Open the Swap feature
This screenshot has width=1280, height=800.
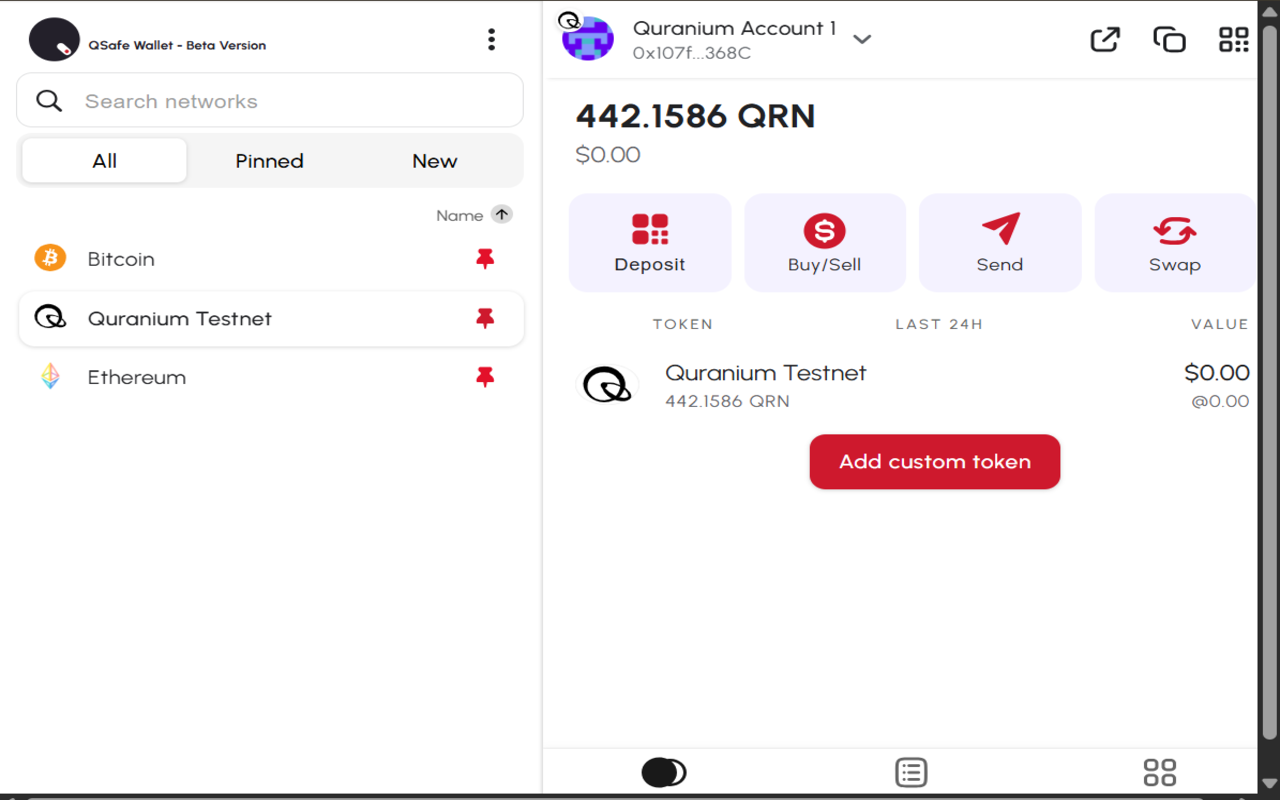click(1174, 242)
